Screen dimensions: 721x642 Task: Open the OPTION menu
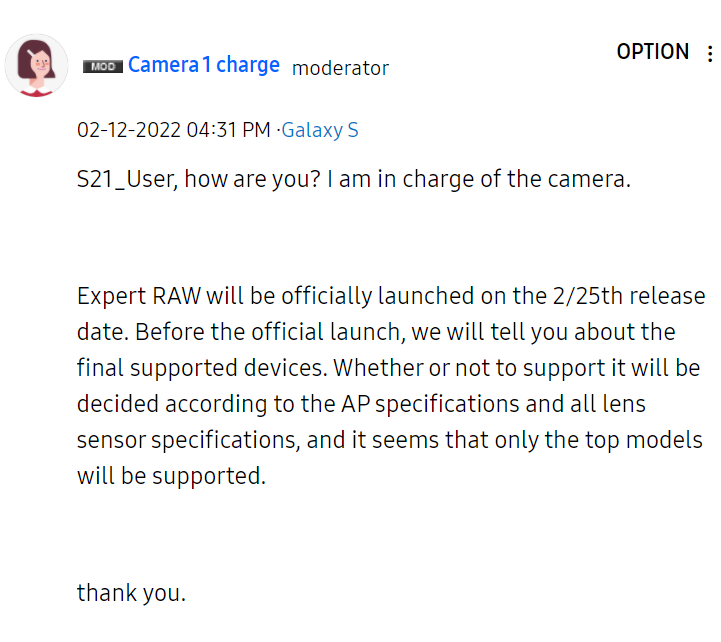(652, 52)
